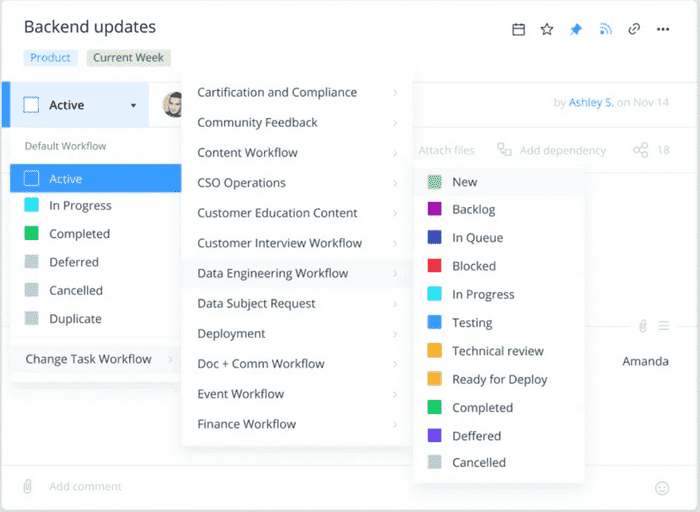Screen dimensions: 700x512
Task: Open the three-dot more options menu
Action: click(663, 29)
